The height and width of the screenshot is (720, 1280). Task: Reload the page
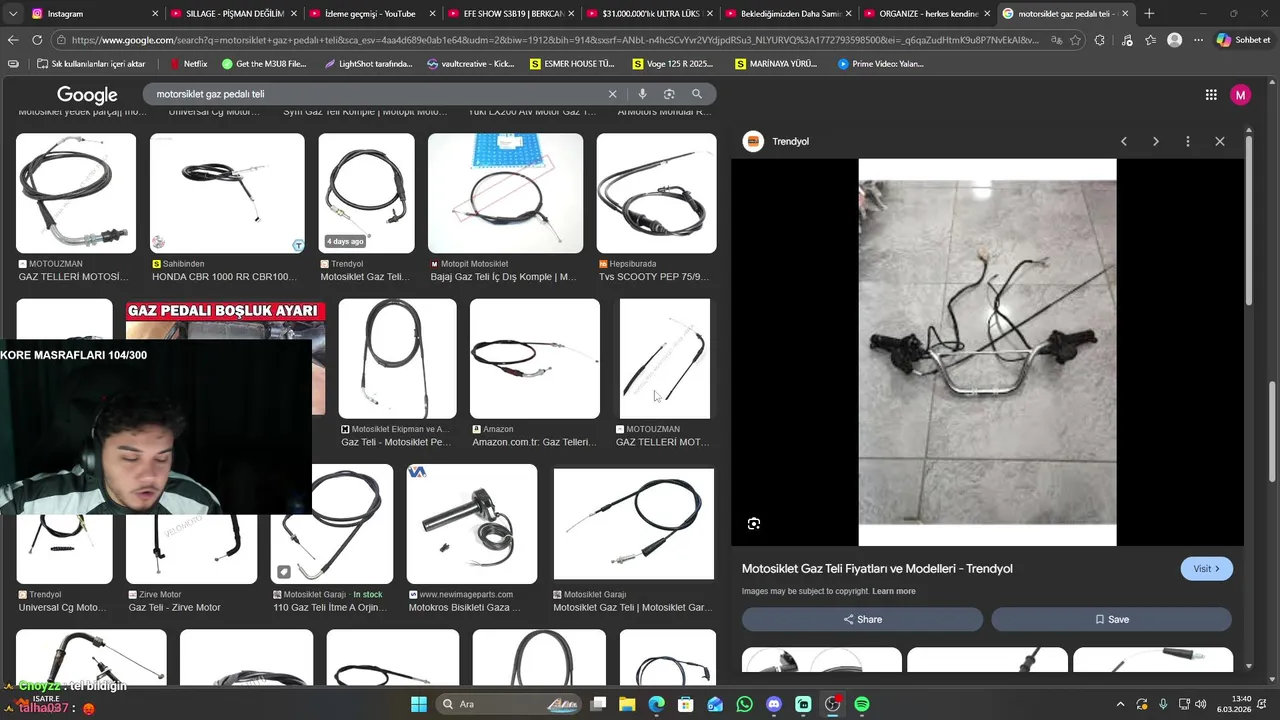(37, 40)
